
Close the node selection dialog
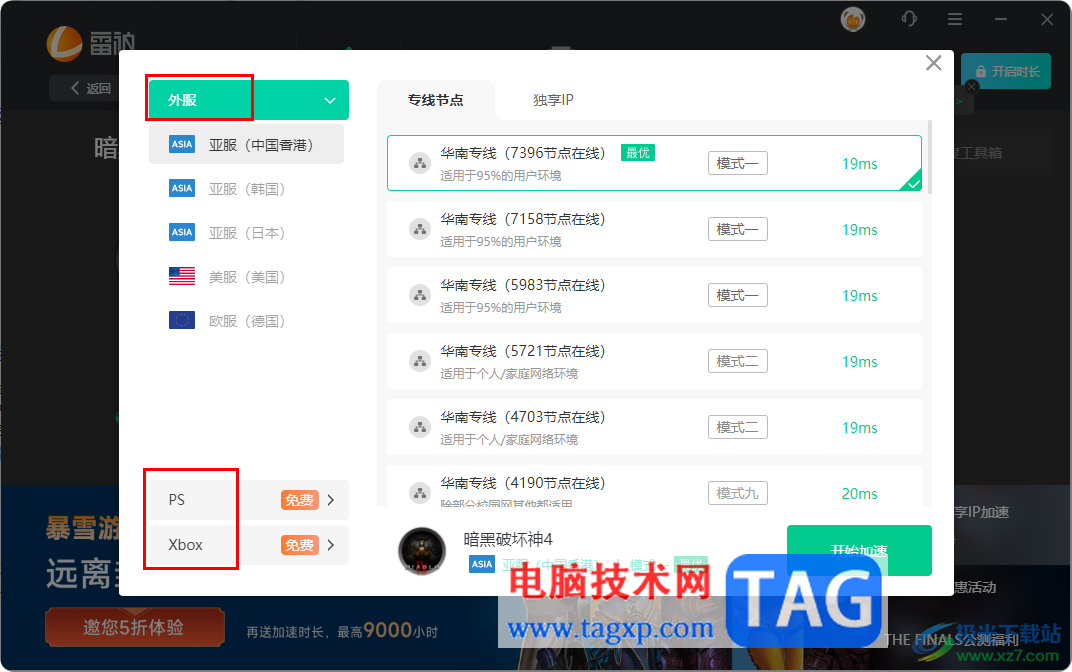(933, 63)
